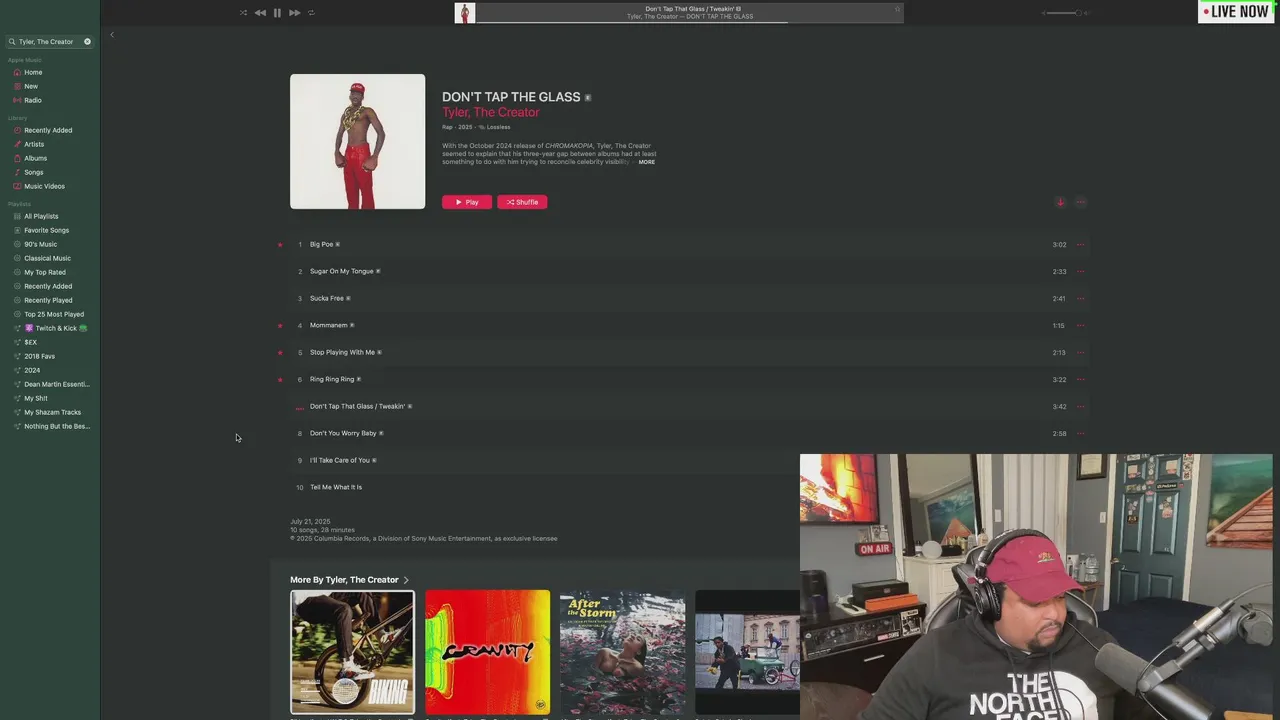Click the Tyler, The Creator search field
The image size is (1280, 720).
pyautogui.click(x=50, y=42)
